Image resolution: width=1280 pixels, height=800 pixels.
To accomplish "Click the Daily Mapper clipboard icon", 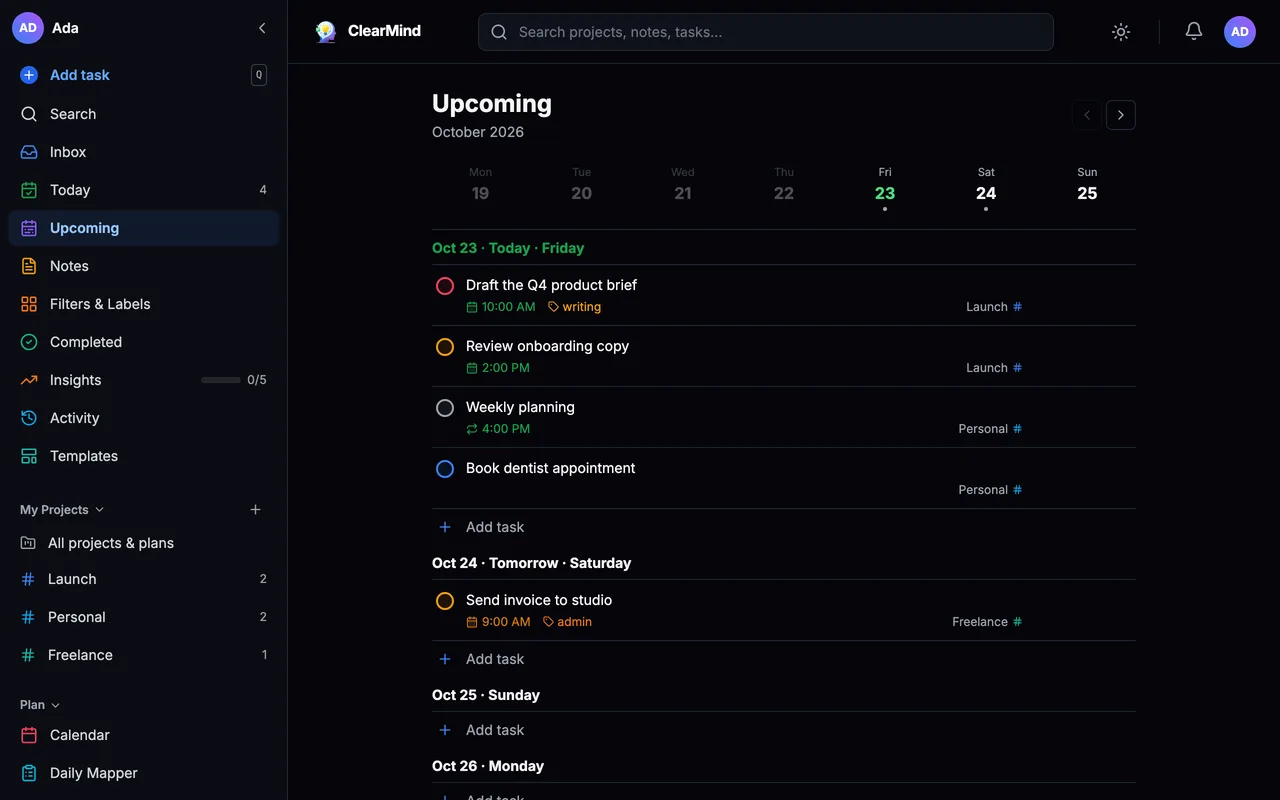I will point(29,773).
